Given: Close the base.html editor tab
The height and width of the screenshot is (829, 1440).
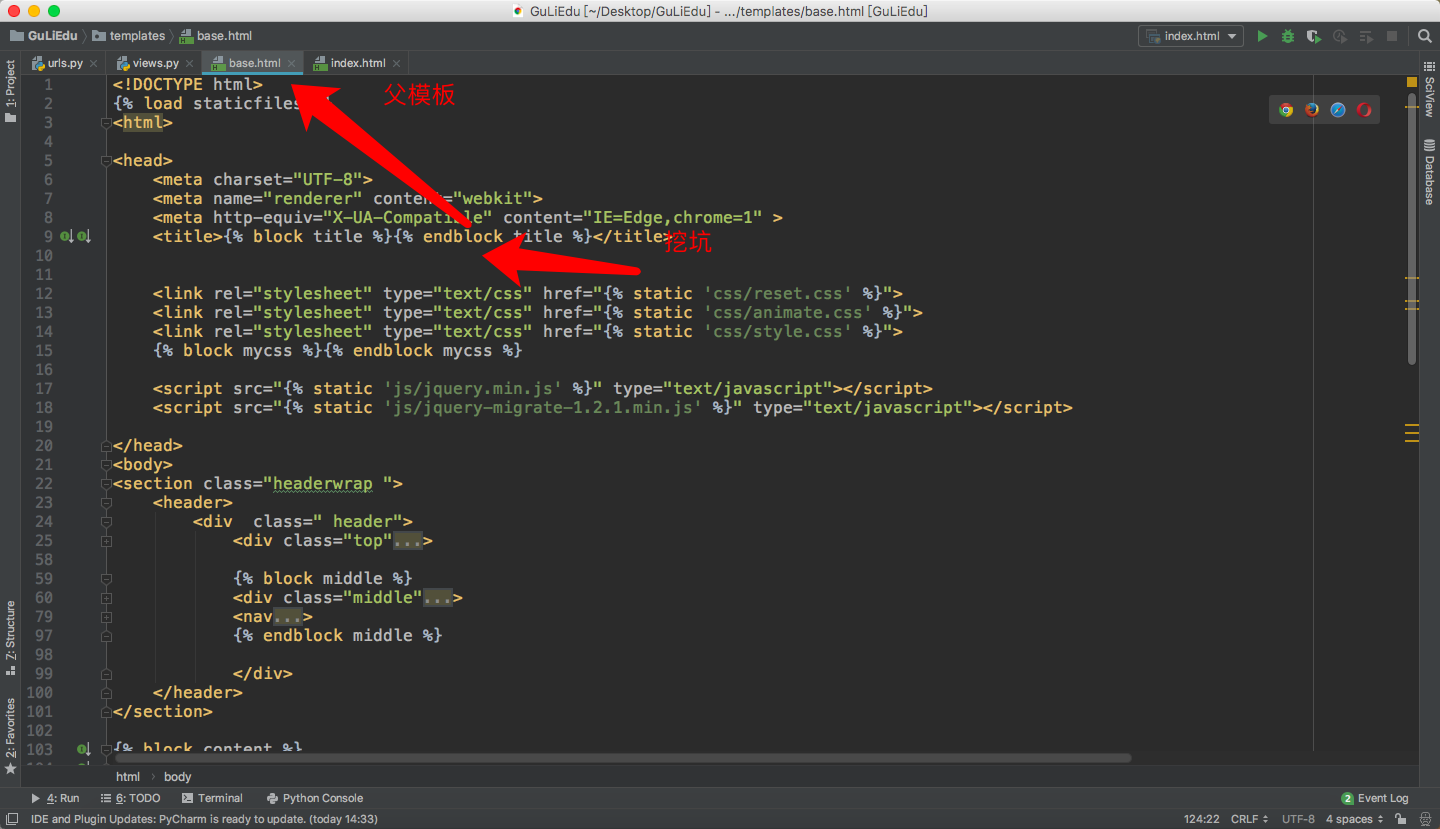Looking at the screenshot, I should coord(291,63).
